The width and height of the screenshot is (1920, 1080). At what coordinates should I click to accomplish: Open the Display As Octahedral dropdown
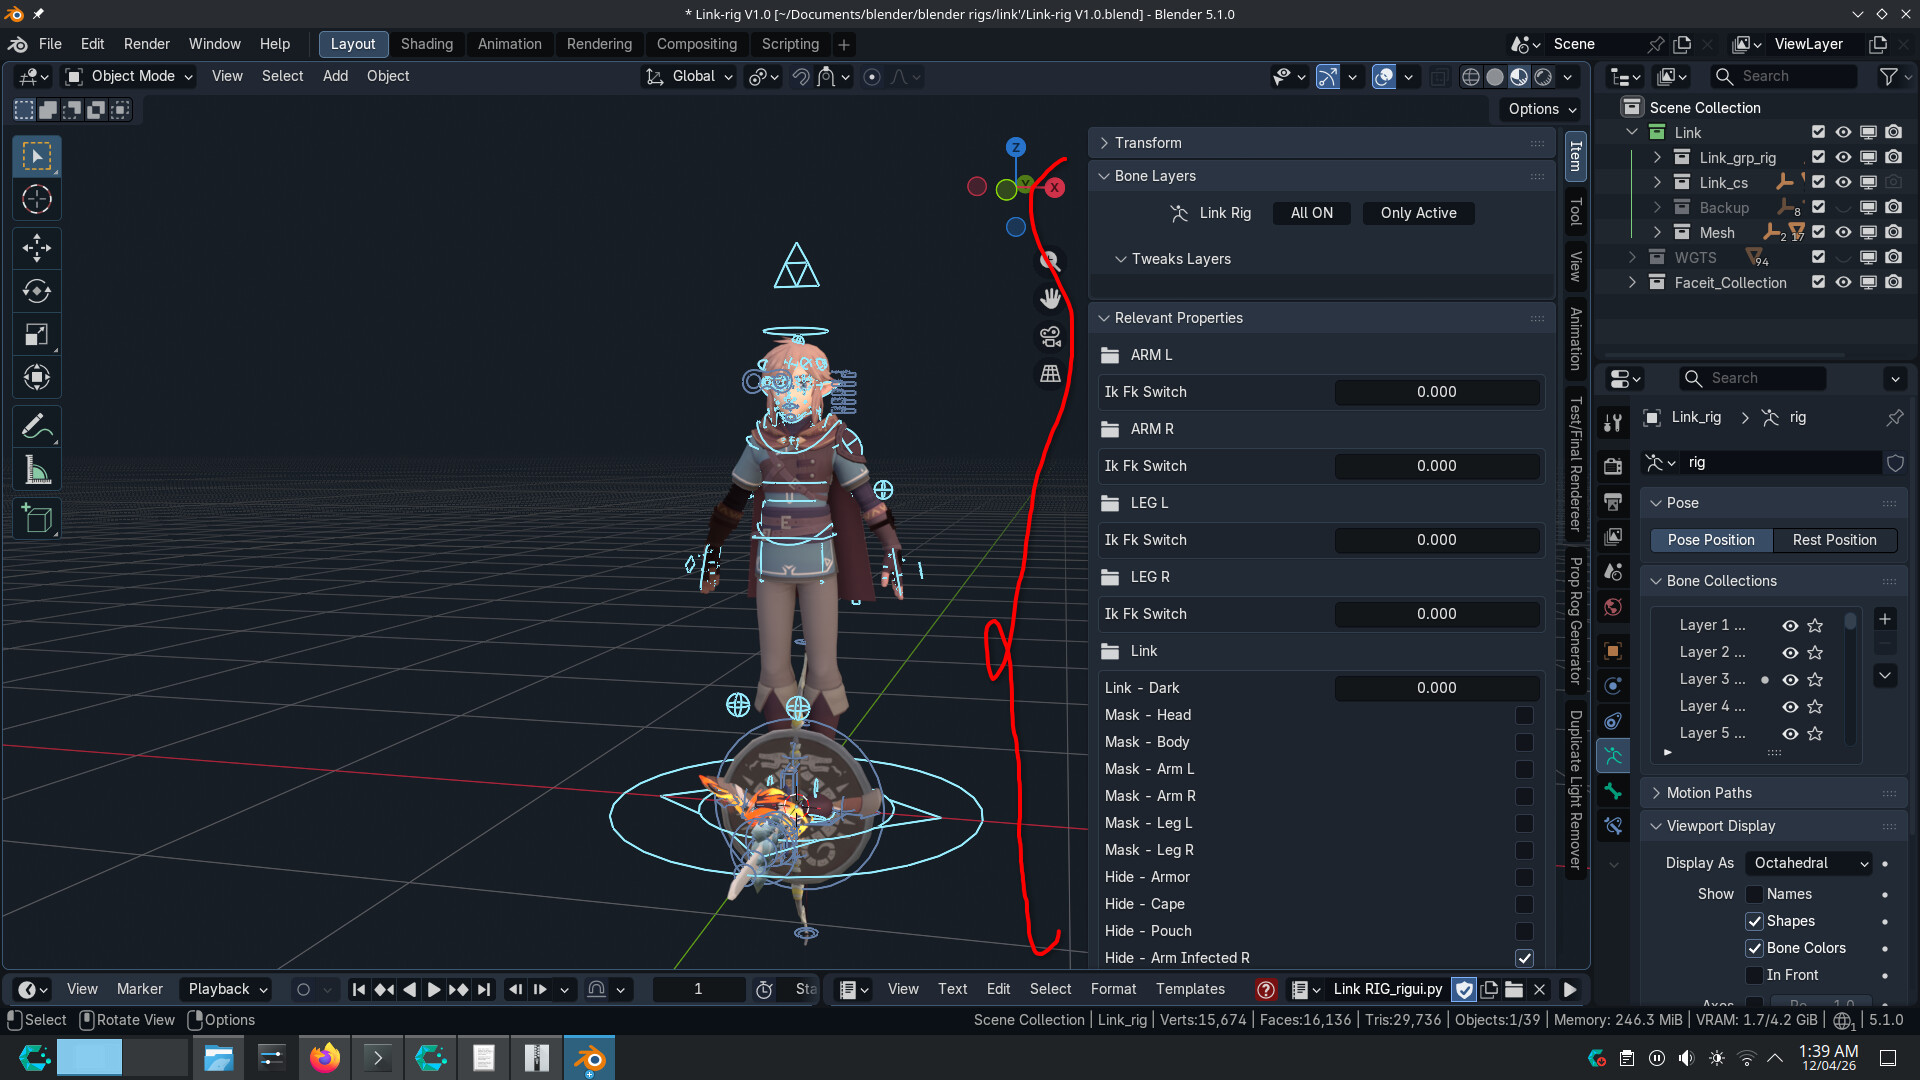coord(1810,863)
